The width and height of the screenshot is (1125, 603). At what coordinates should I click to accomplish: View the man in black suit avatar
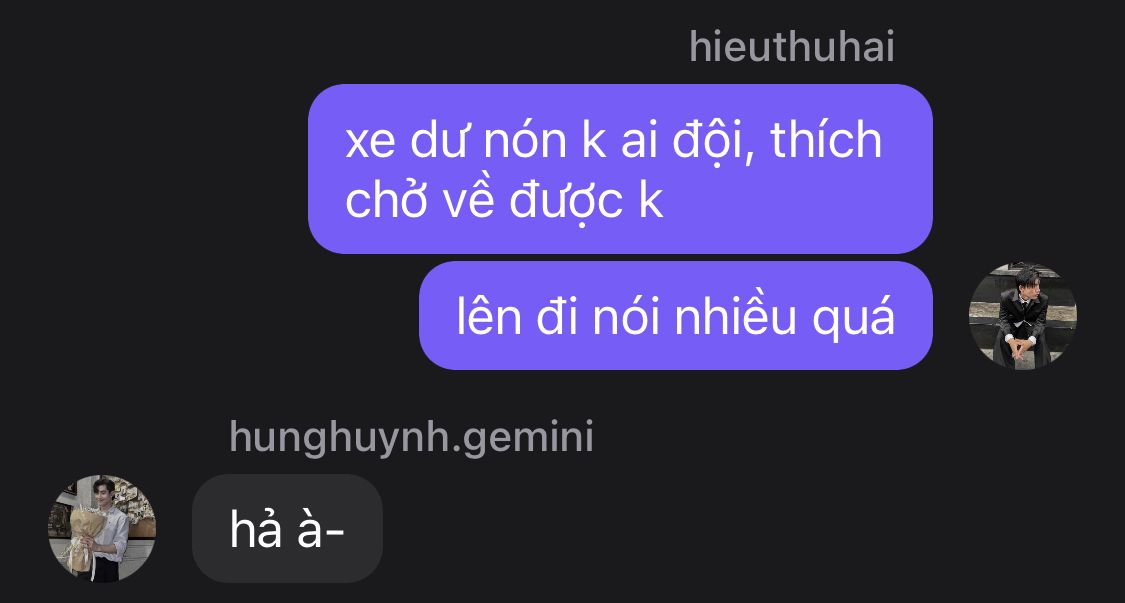coord(1022,316)
